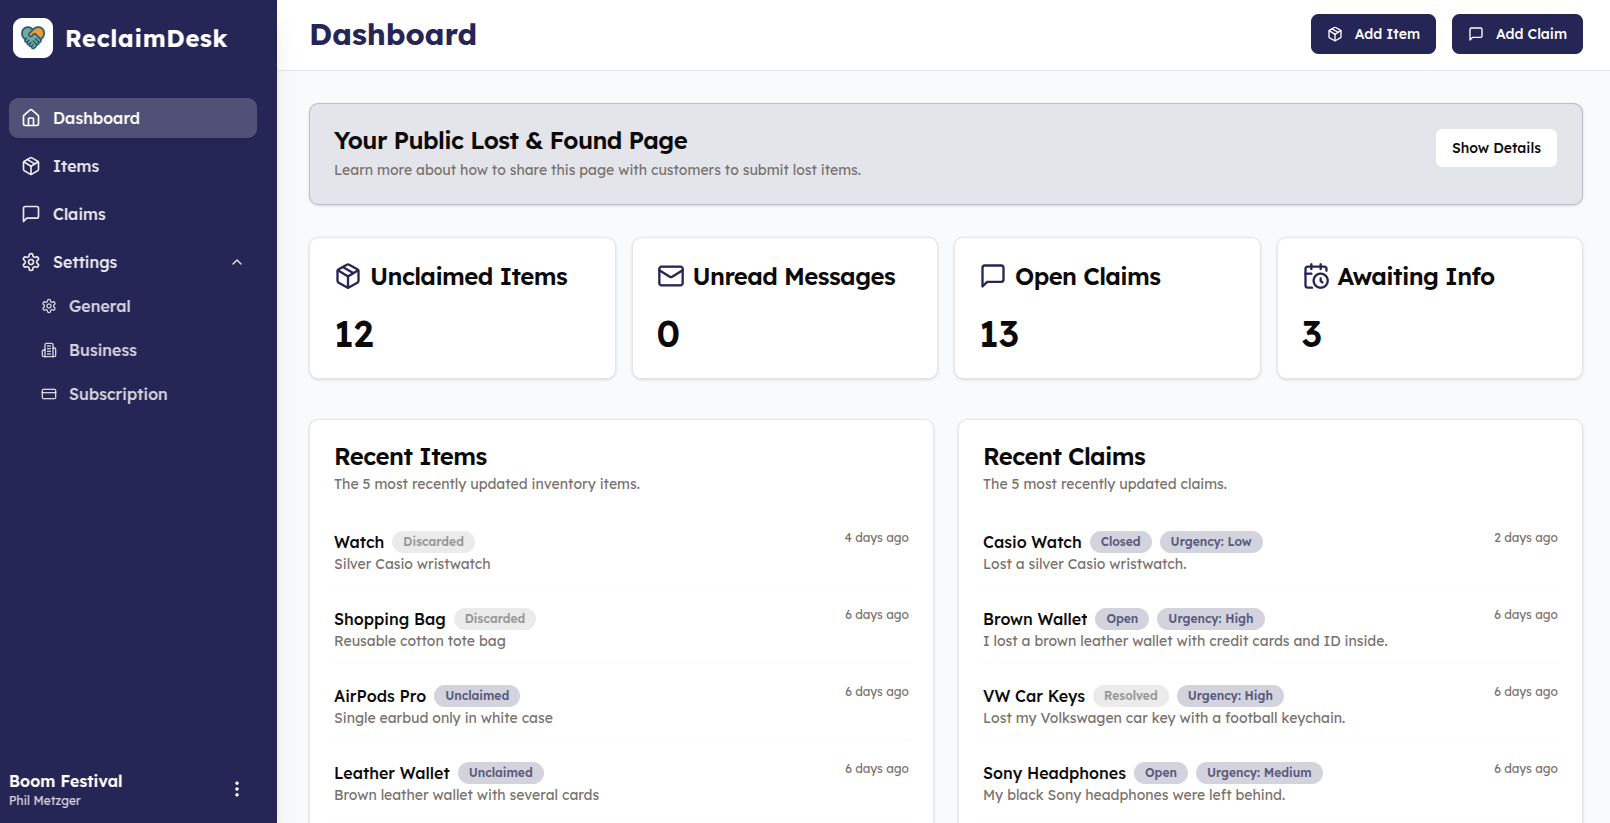Click the Dashboard page title
The image size is (1610, 823).
pos(393,35)
